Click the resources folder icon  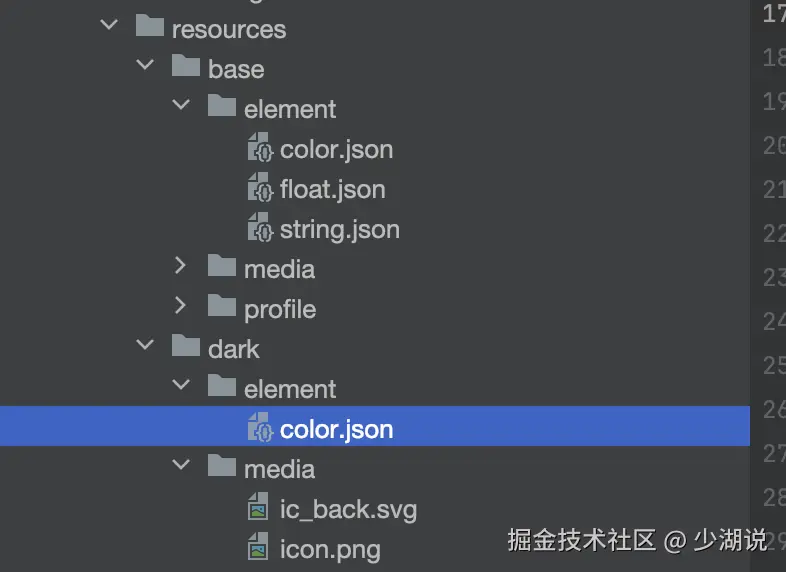pos(149,27)
